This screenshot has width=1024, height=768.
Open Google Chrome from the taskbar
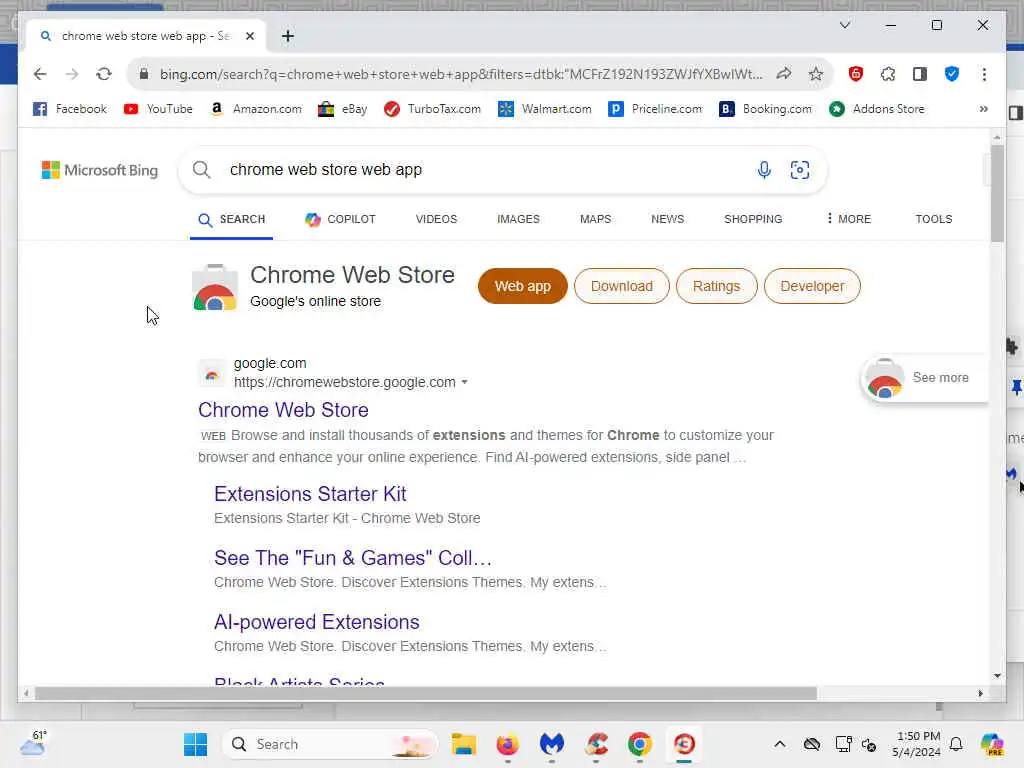click(x=639, y=744)
